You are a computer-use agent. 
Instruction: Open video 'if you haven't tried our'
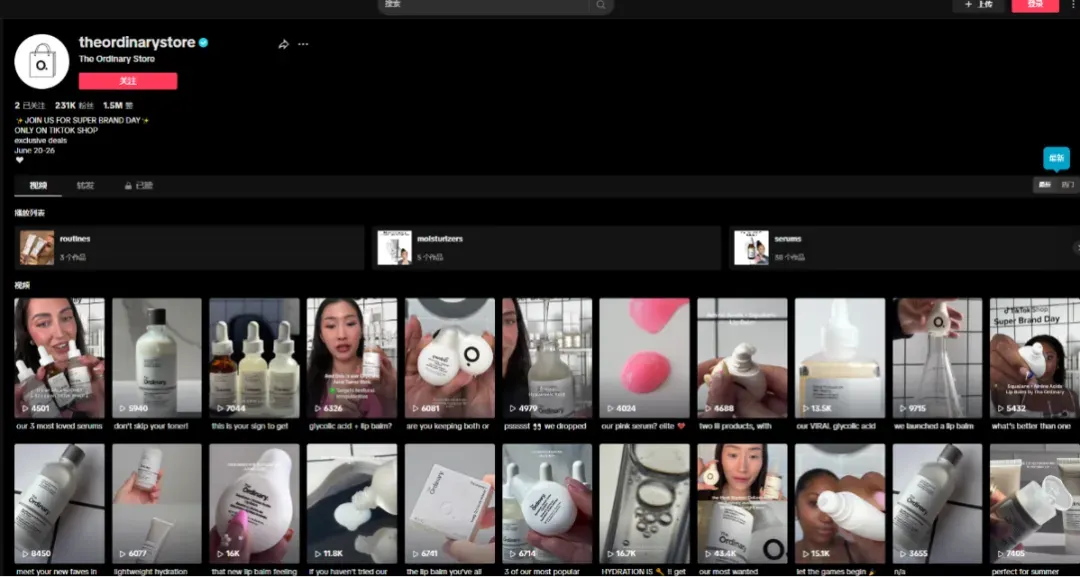[352, 504]
